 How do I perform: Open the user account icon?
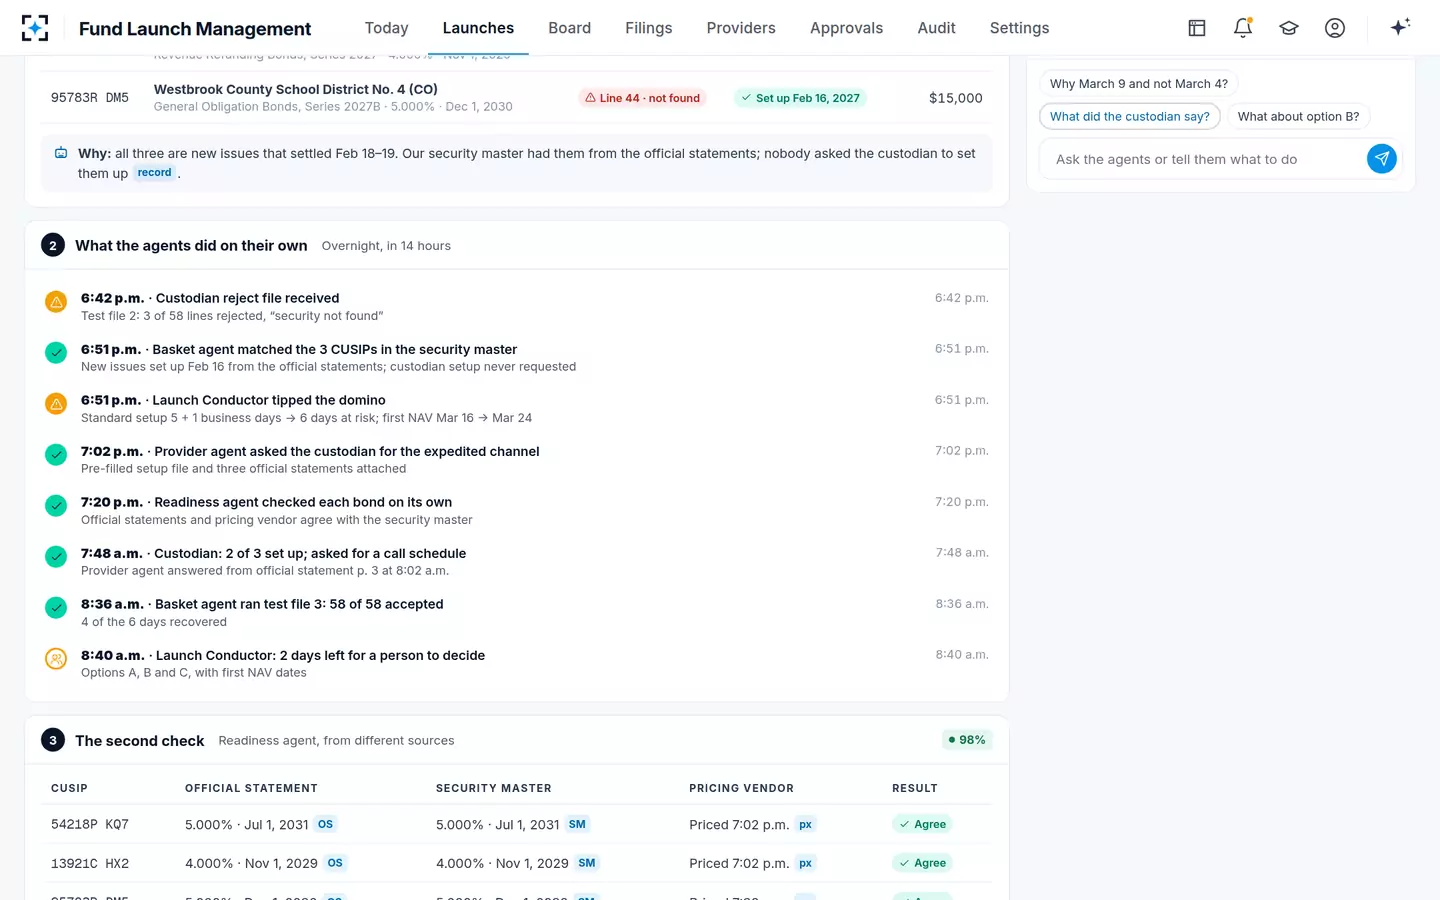(x=1335, y=28)
